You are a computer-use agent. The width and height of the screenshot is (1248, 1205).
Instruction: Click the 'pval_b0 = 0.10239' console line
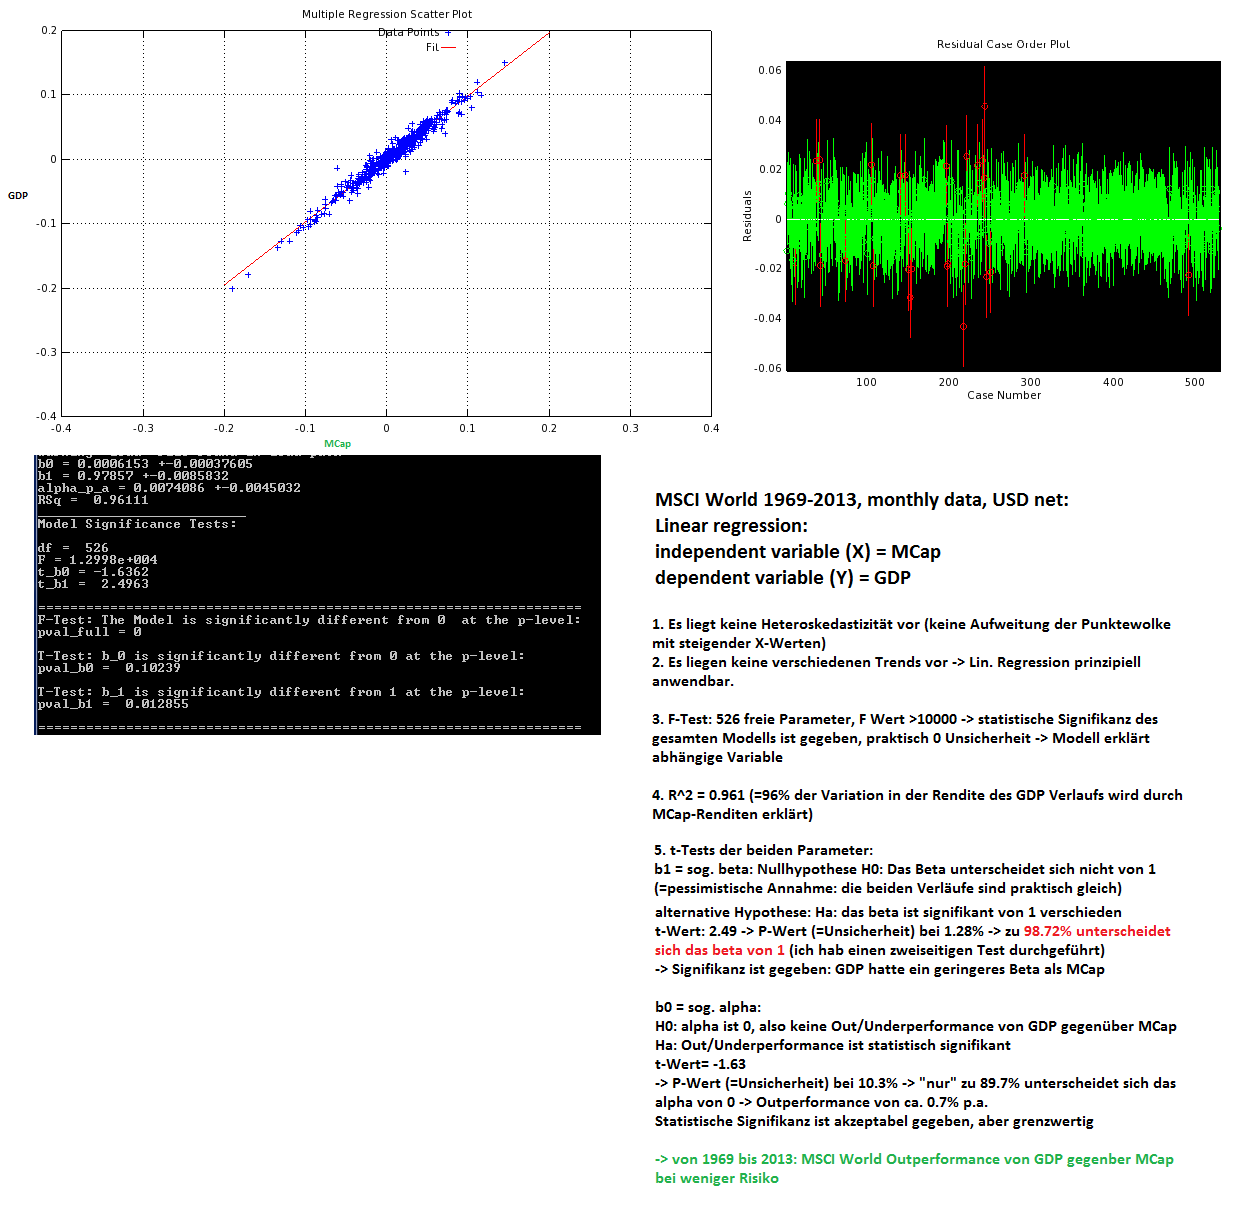click(109, 668)
